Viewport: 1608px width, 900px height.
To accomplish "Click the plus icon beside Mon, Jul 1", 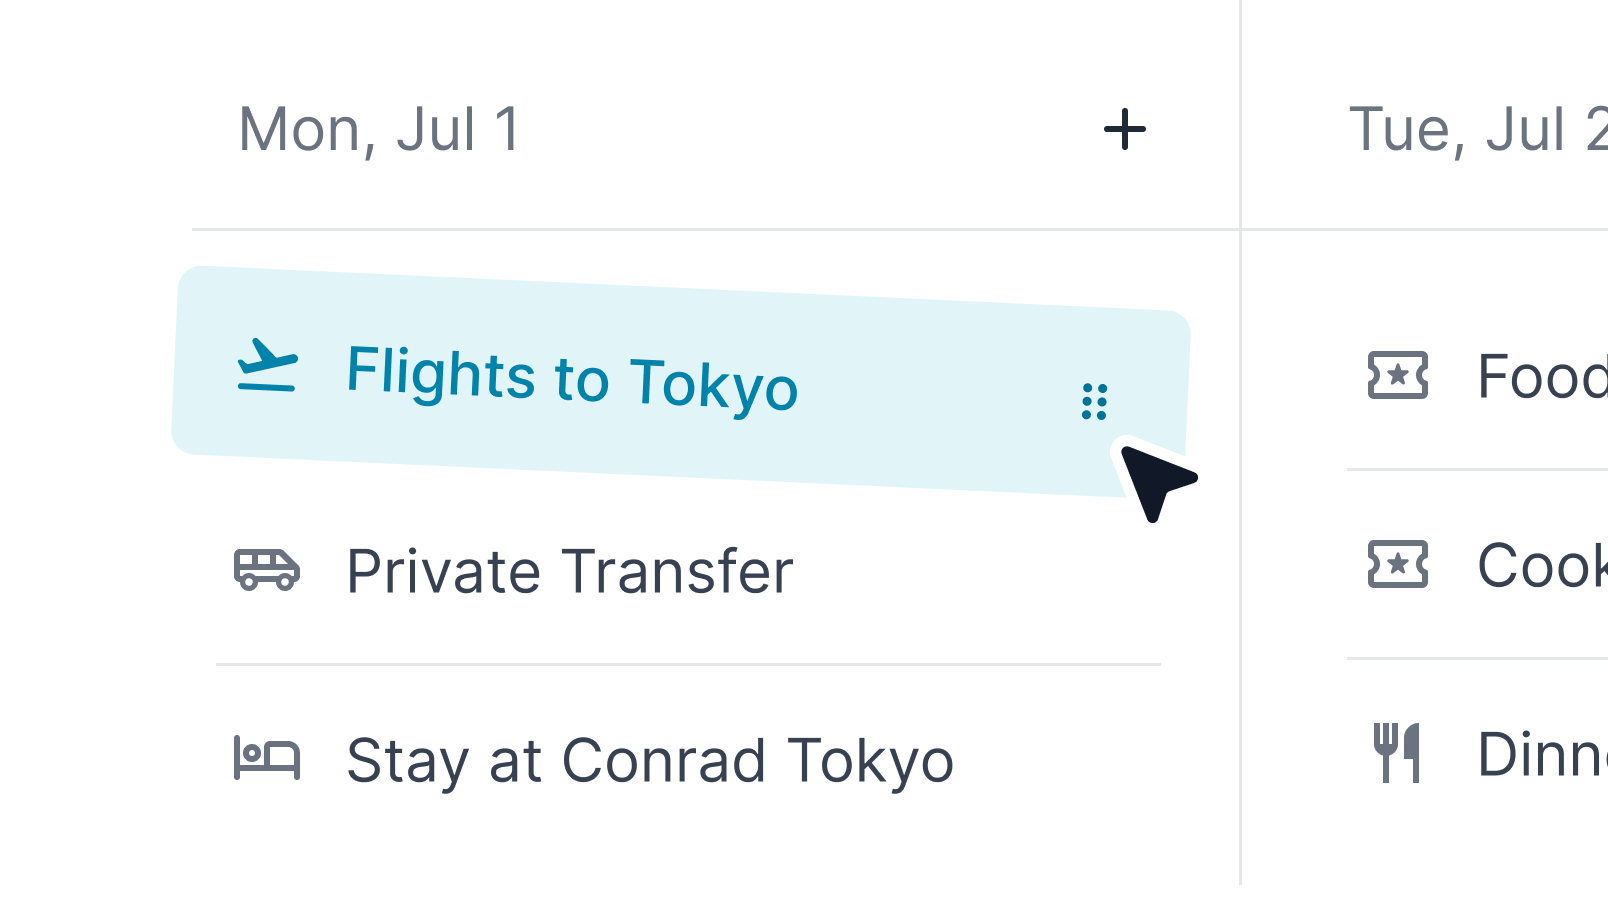I will 1125,130.
